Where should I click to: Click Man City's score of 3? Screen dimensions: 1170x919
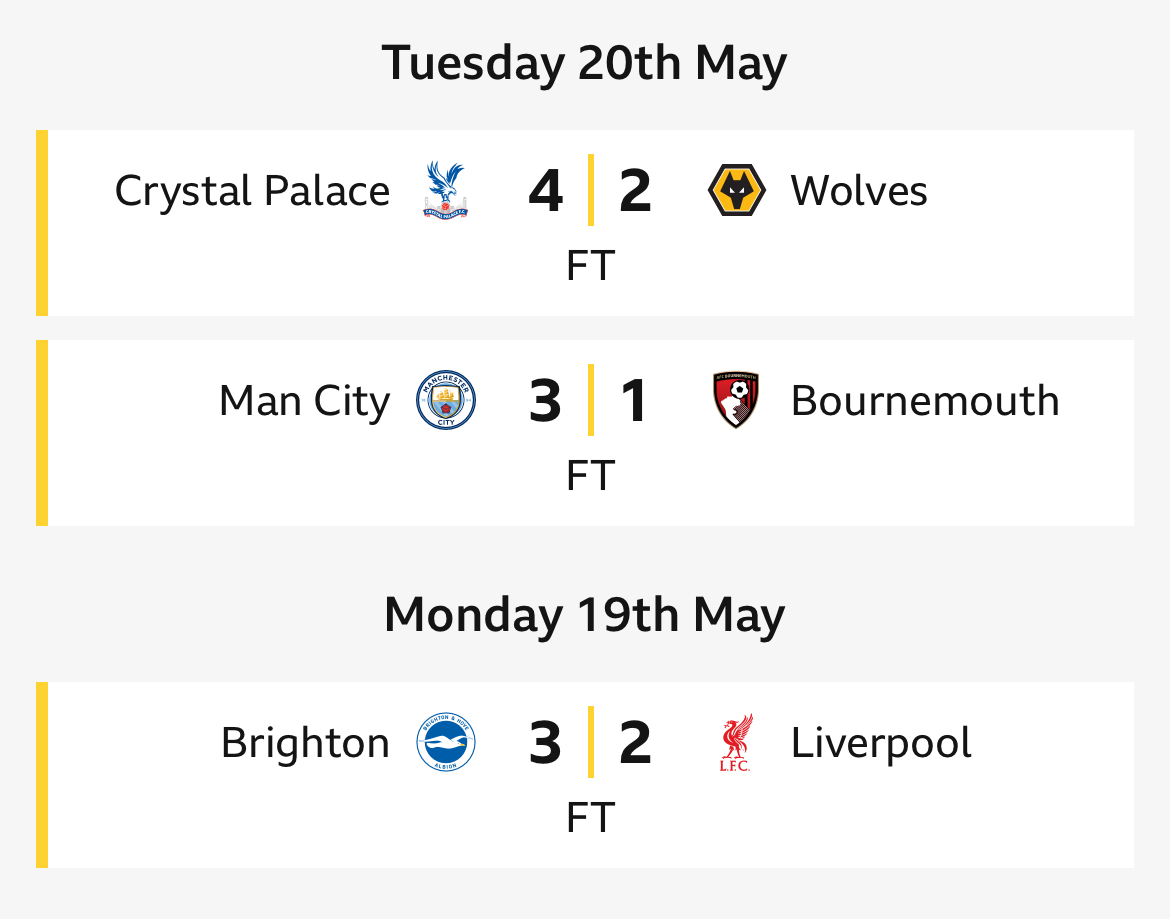point(545,401)
